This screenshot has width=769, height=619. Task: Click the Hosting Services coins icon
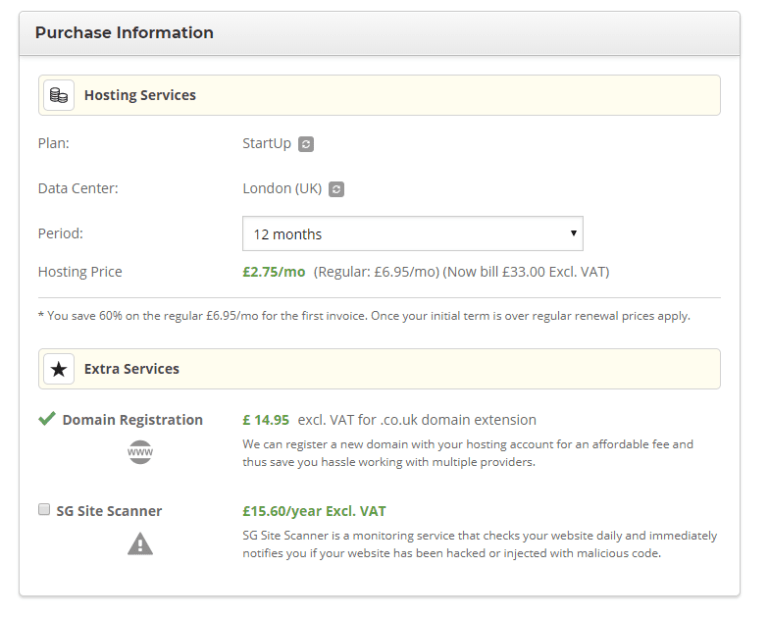[x=59, y=96]
